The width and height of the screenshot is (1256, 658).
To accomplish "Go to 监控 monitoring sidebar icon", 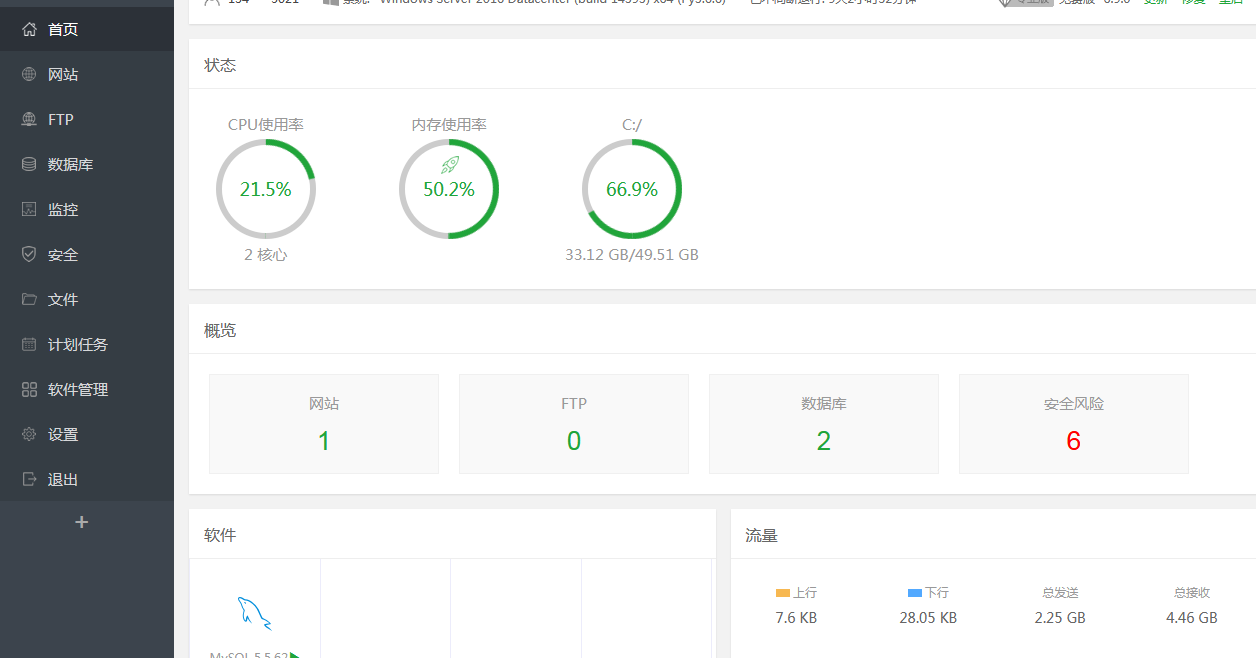I will [x=29, y=209].
